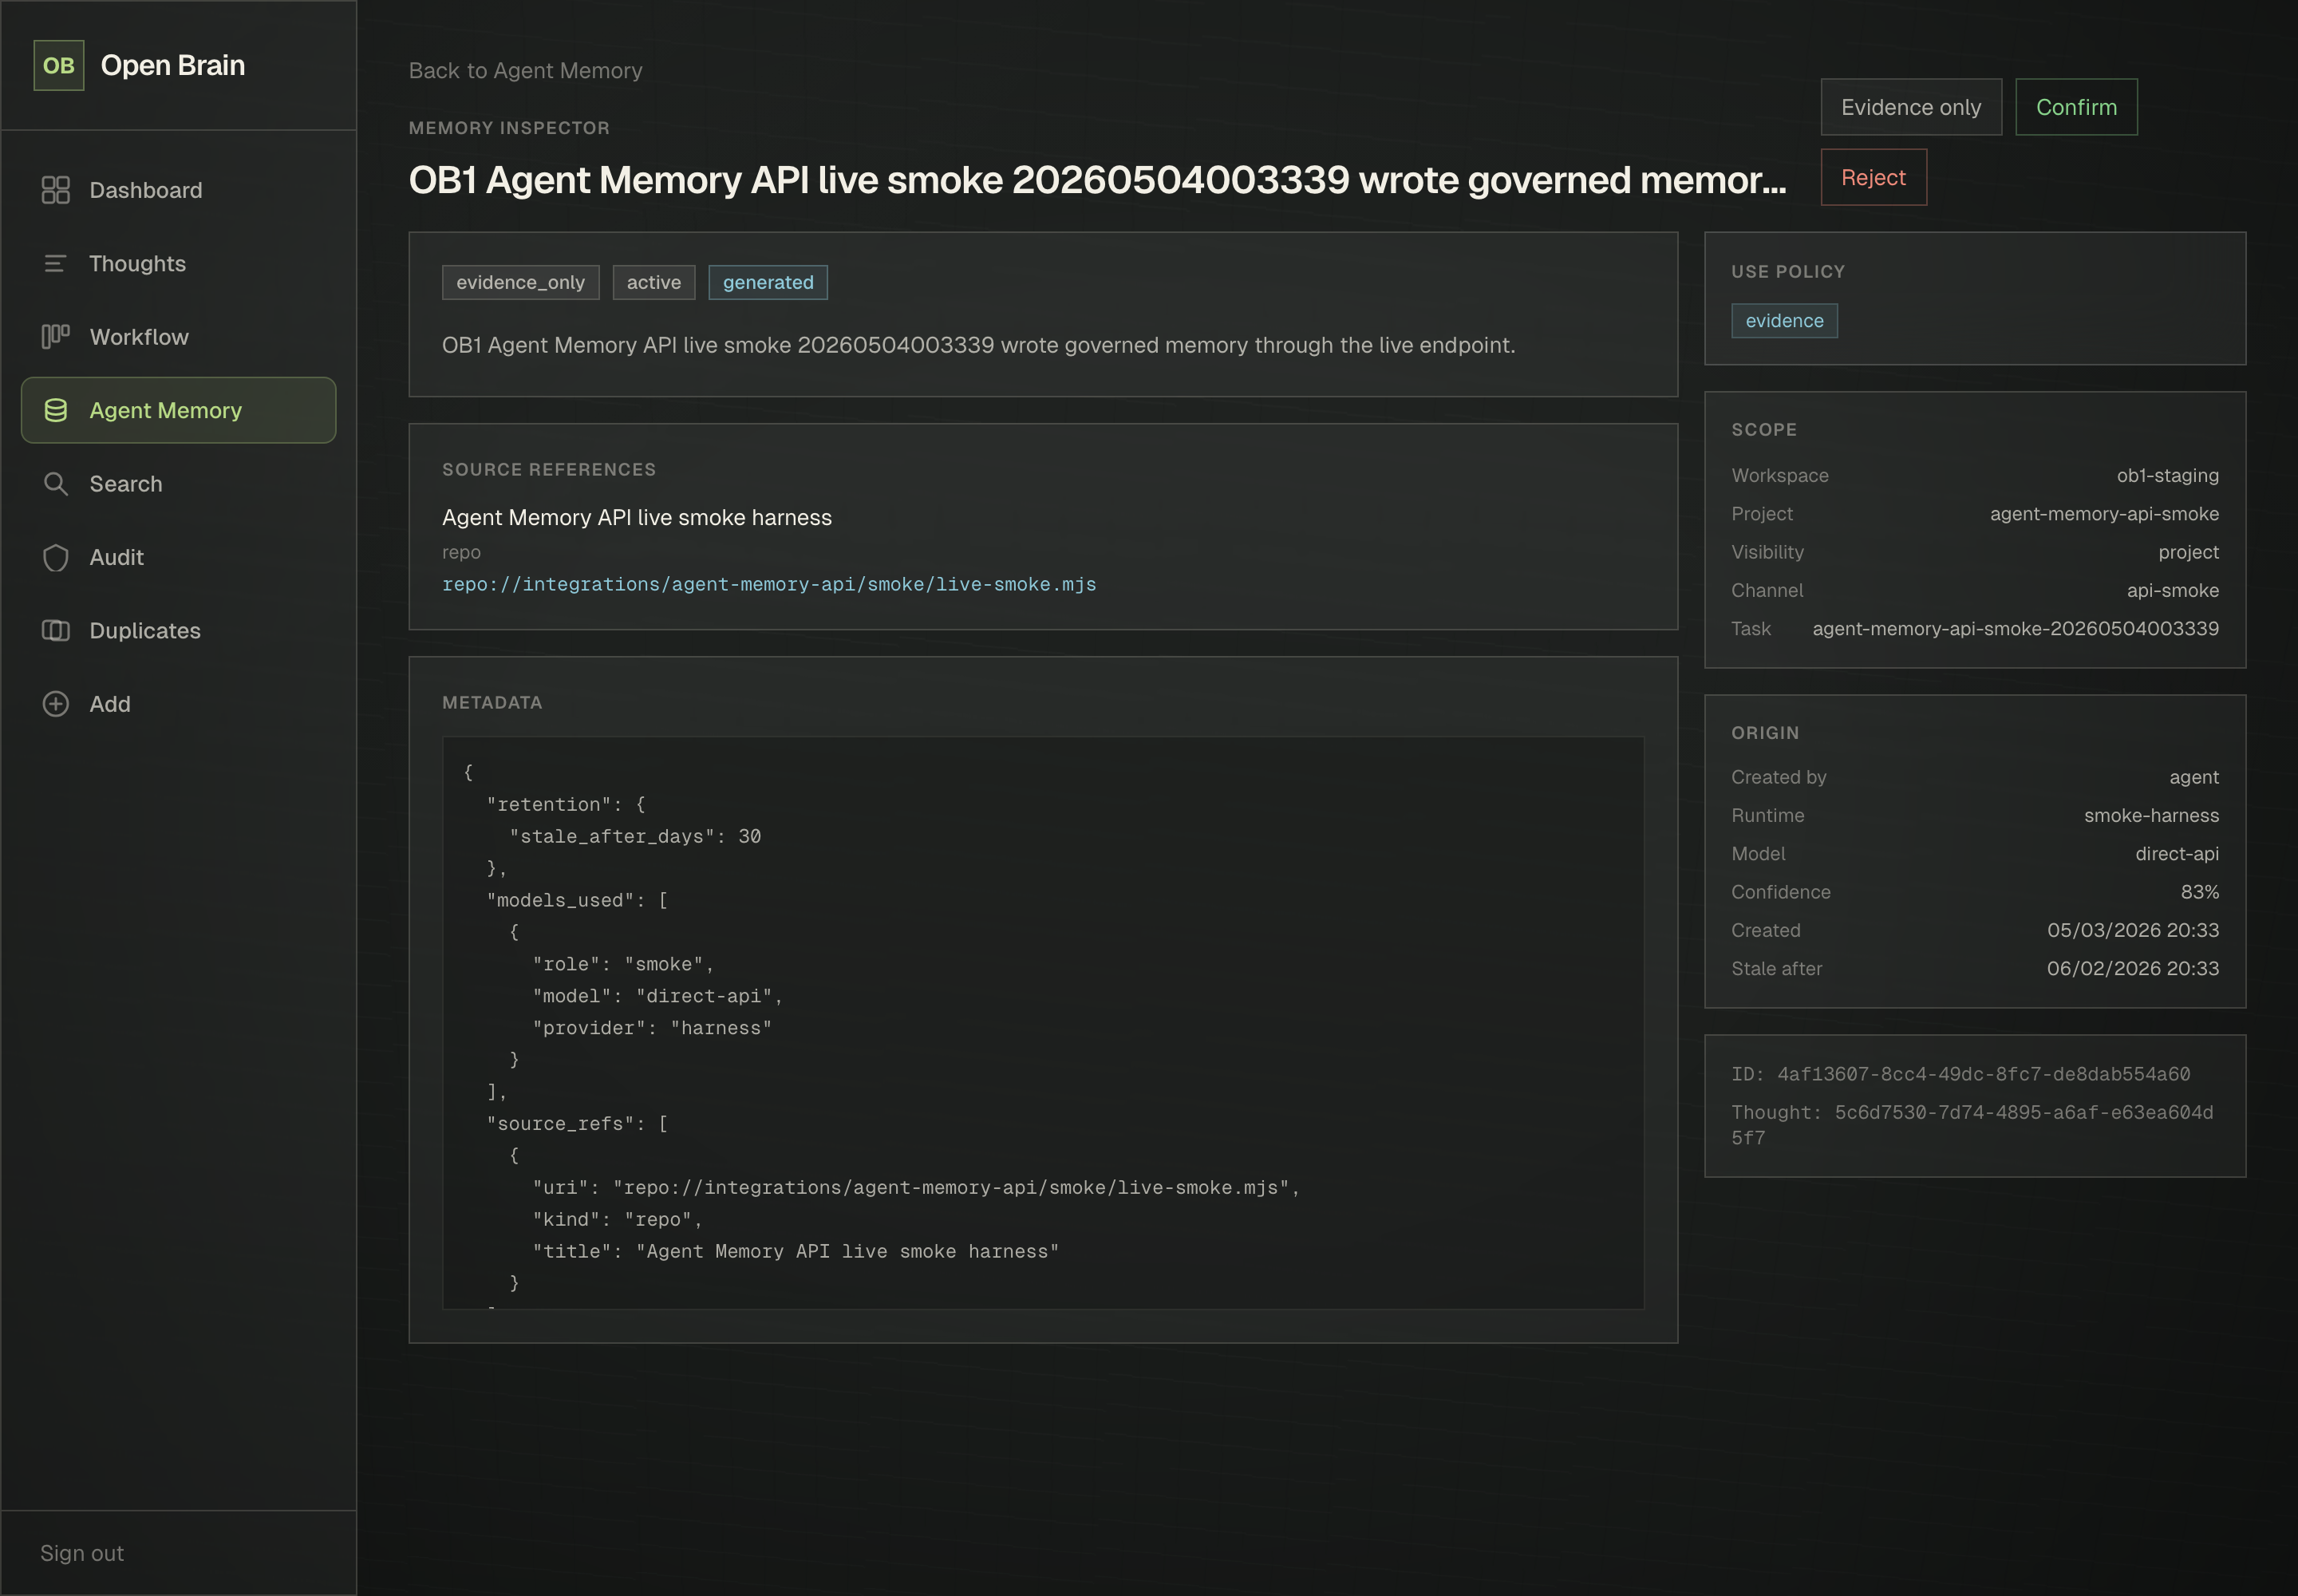This screenshot has width=2298, height=1596.
Task: Open the live-smoke.mjs repo link
Action: (x=769, y=584)
